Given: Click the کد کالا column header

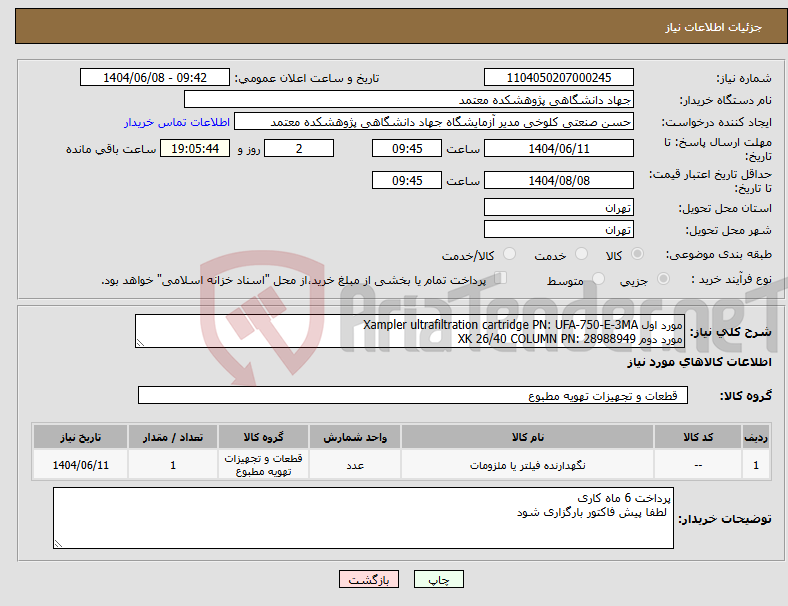Looking at the screenshot, I should (x=698, y=437).
